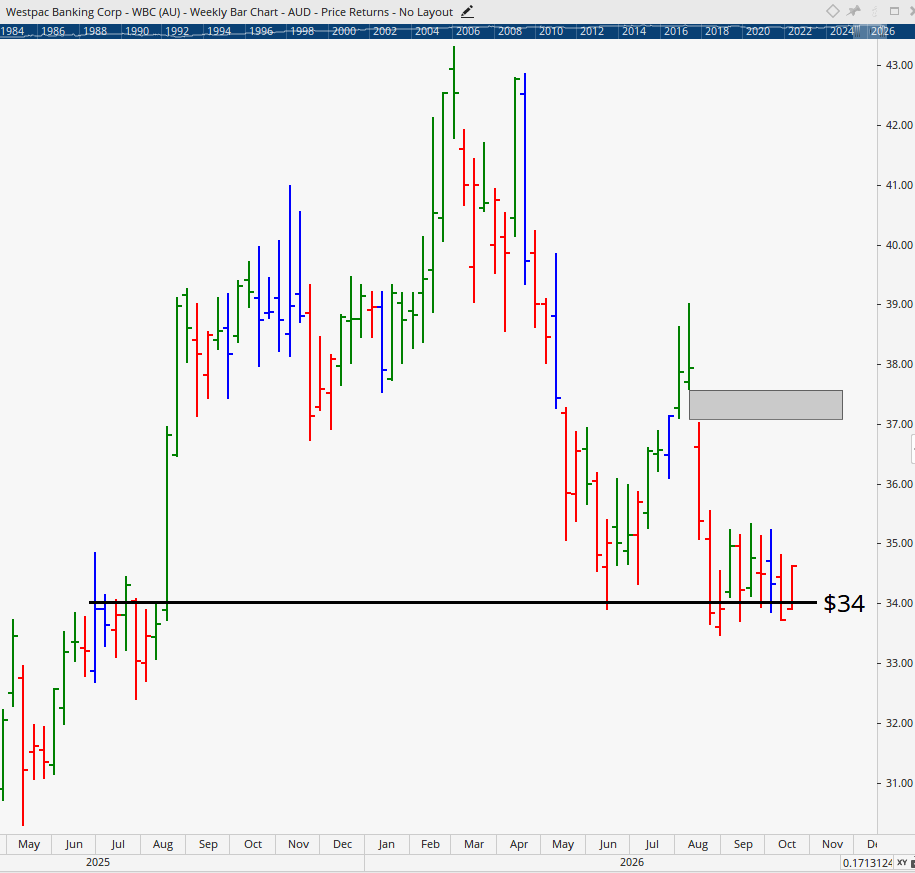
Task: Click the 34.00 price axis label
Action: (x=899, y=603)
